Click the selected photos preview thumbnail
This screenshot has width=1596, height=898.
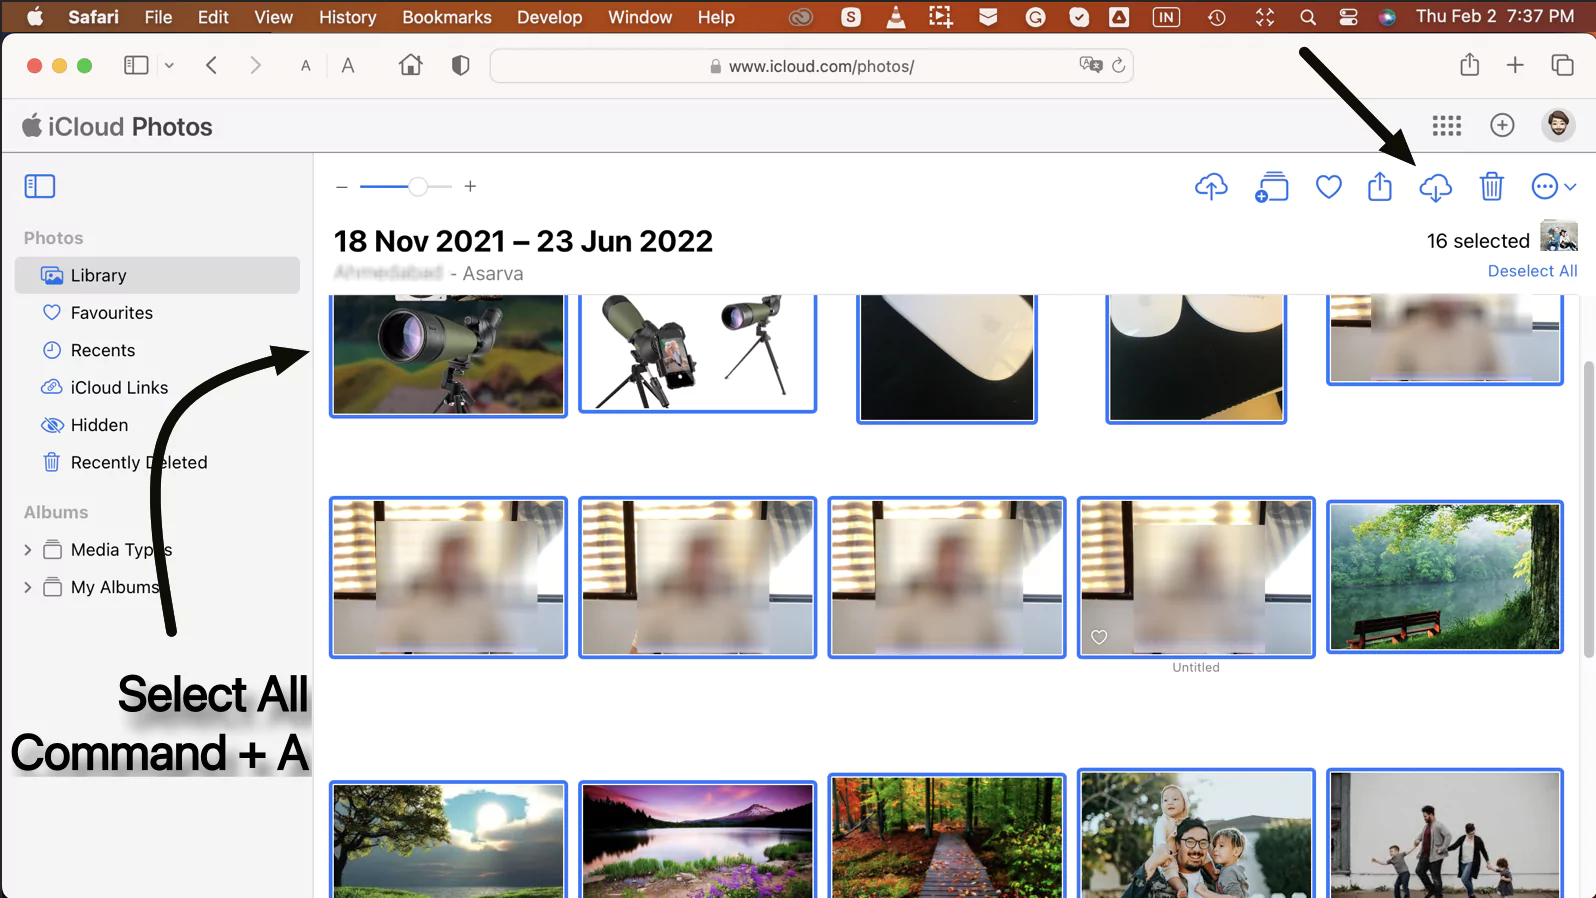coord(1558,237)
